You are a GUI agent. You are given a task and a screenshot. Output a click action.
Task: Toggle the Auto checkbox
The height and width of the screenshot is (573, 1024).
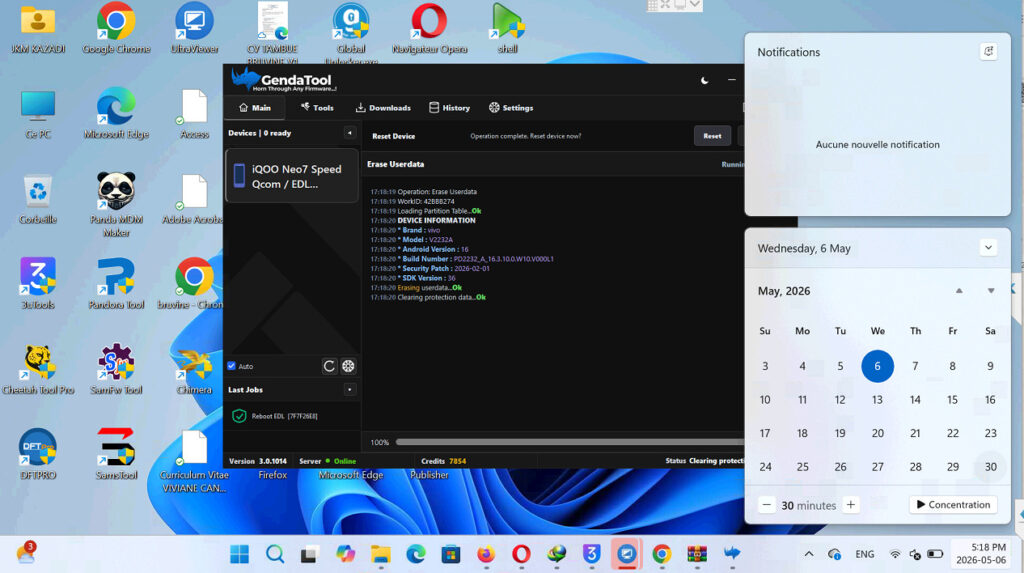click(231, 366)
